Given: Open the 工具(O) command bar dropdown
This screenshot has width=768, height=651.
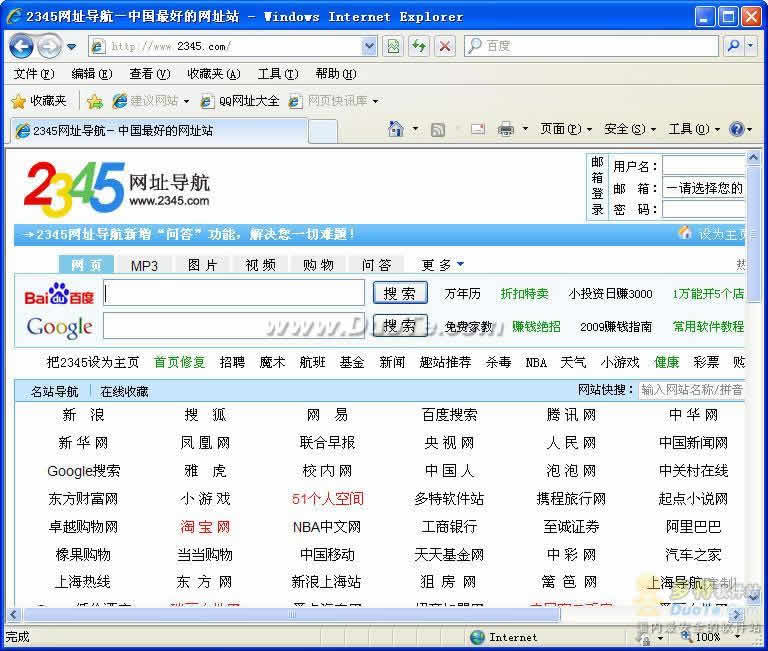Looking at the screenshot, I should coord(694,129).
